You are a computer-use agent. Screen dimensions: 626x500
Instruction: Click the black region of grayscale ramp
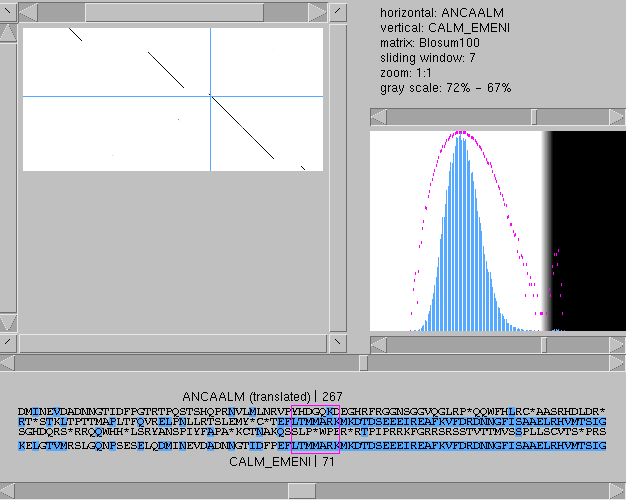click(x=588, y=231)
